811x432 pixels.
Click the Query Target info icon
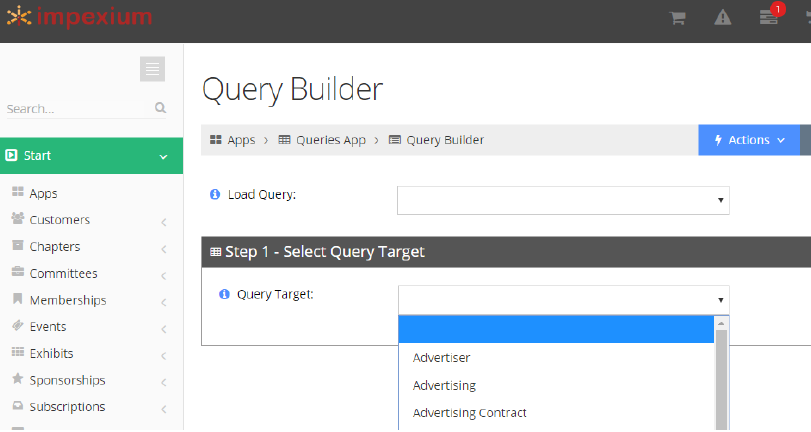(224, 294)
